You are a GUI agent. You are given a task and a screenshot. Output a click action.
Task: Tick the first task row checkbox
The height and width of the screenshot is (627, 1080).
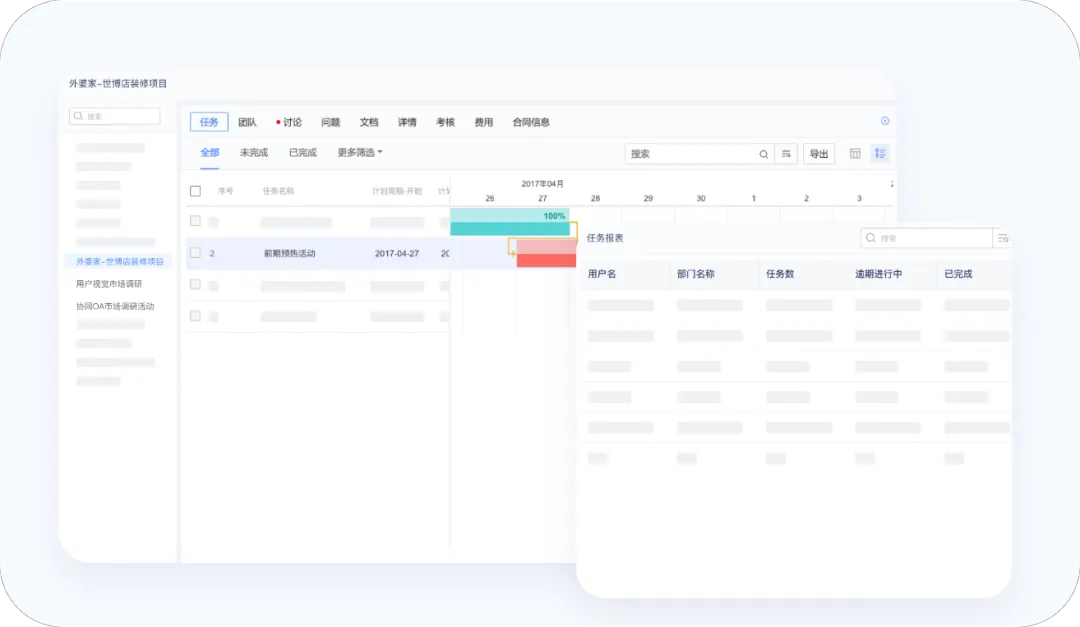click(195, 221)
